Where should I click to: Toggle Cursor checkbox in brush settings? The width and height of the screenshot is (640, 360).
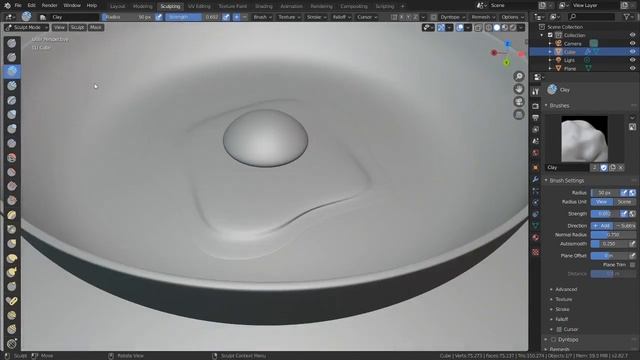point(559,329)
